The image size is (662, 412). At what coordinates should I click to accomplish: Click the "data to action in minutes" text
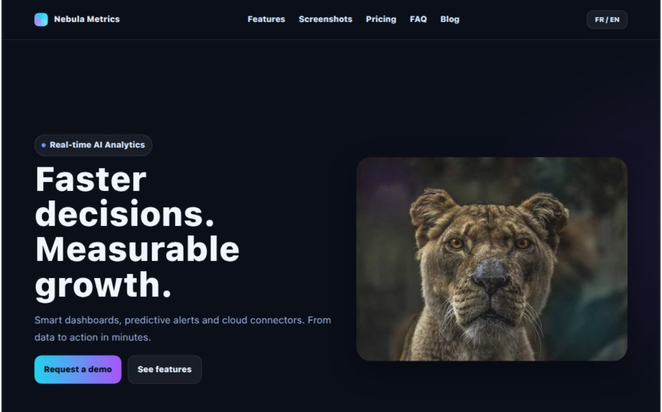(x=92, y=337)
